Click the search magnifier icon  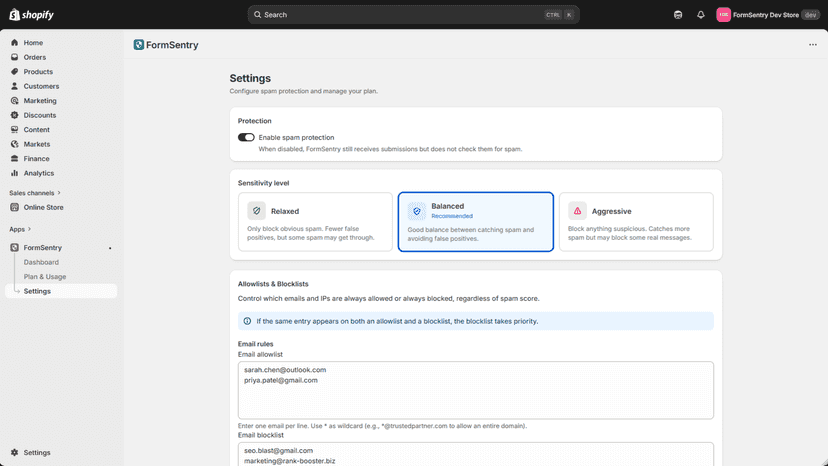257,15
